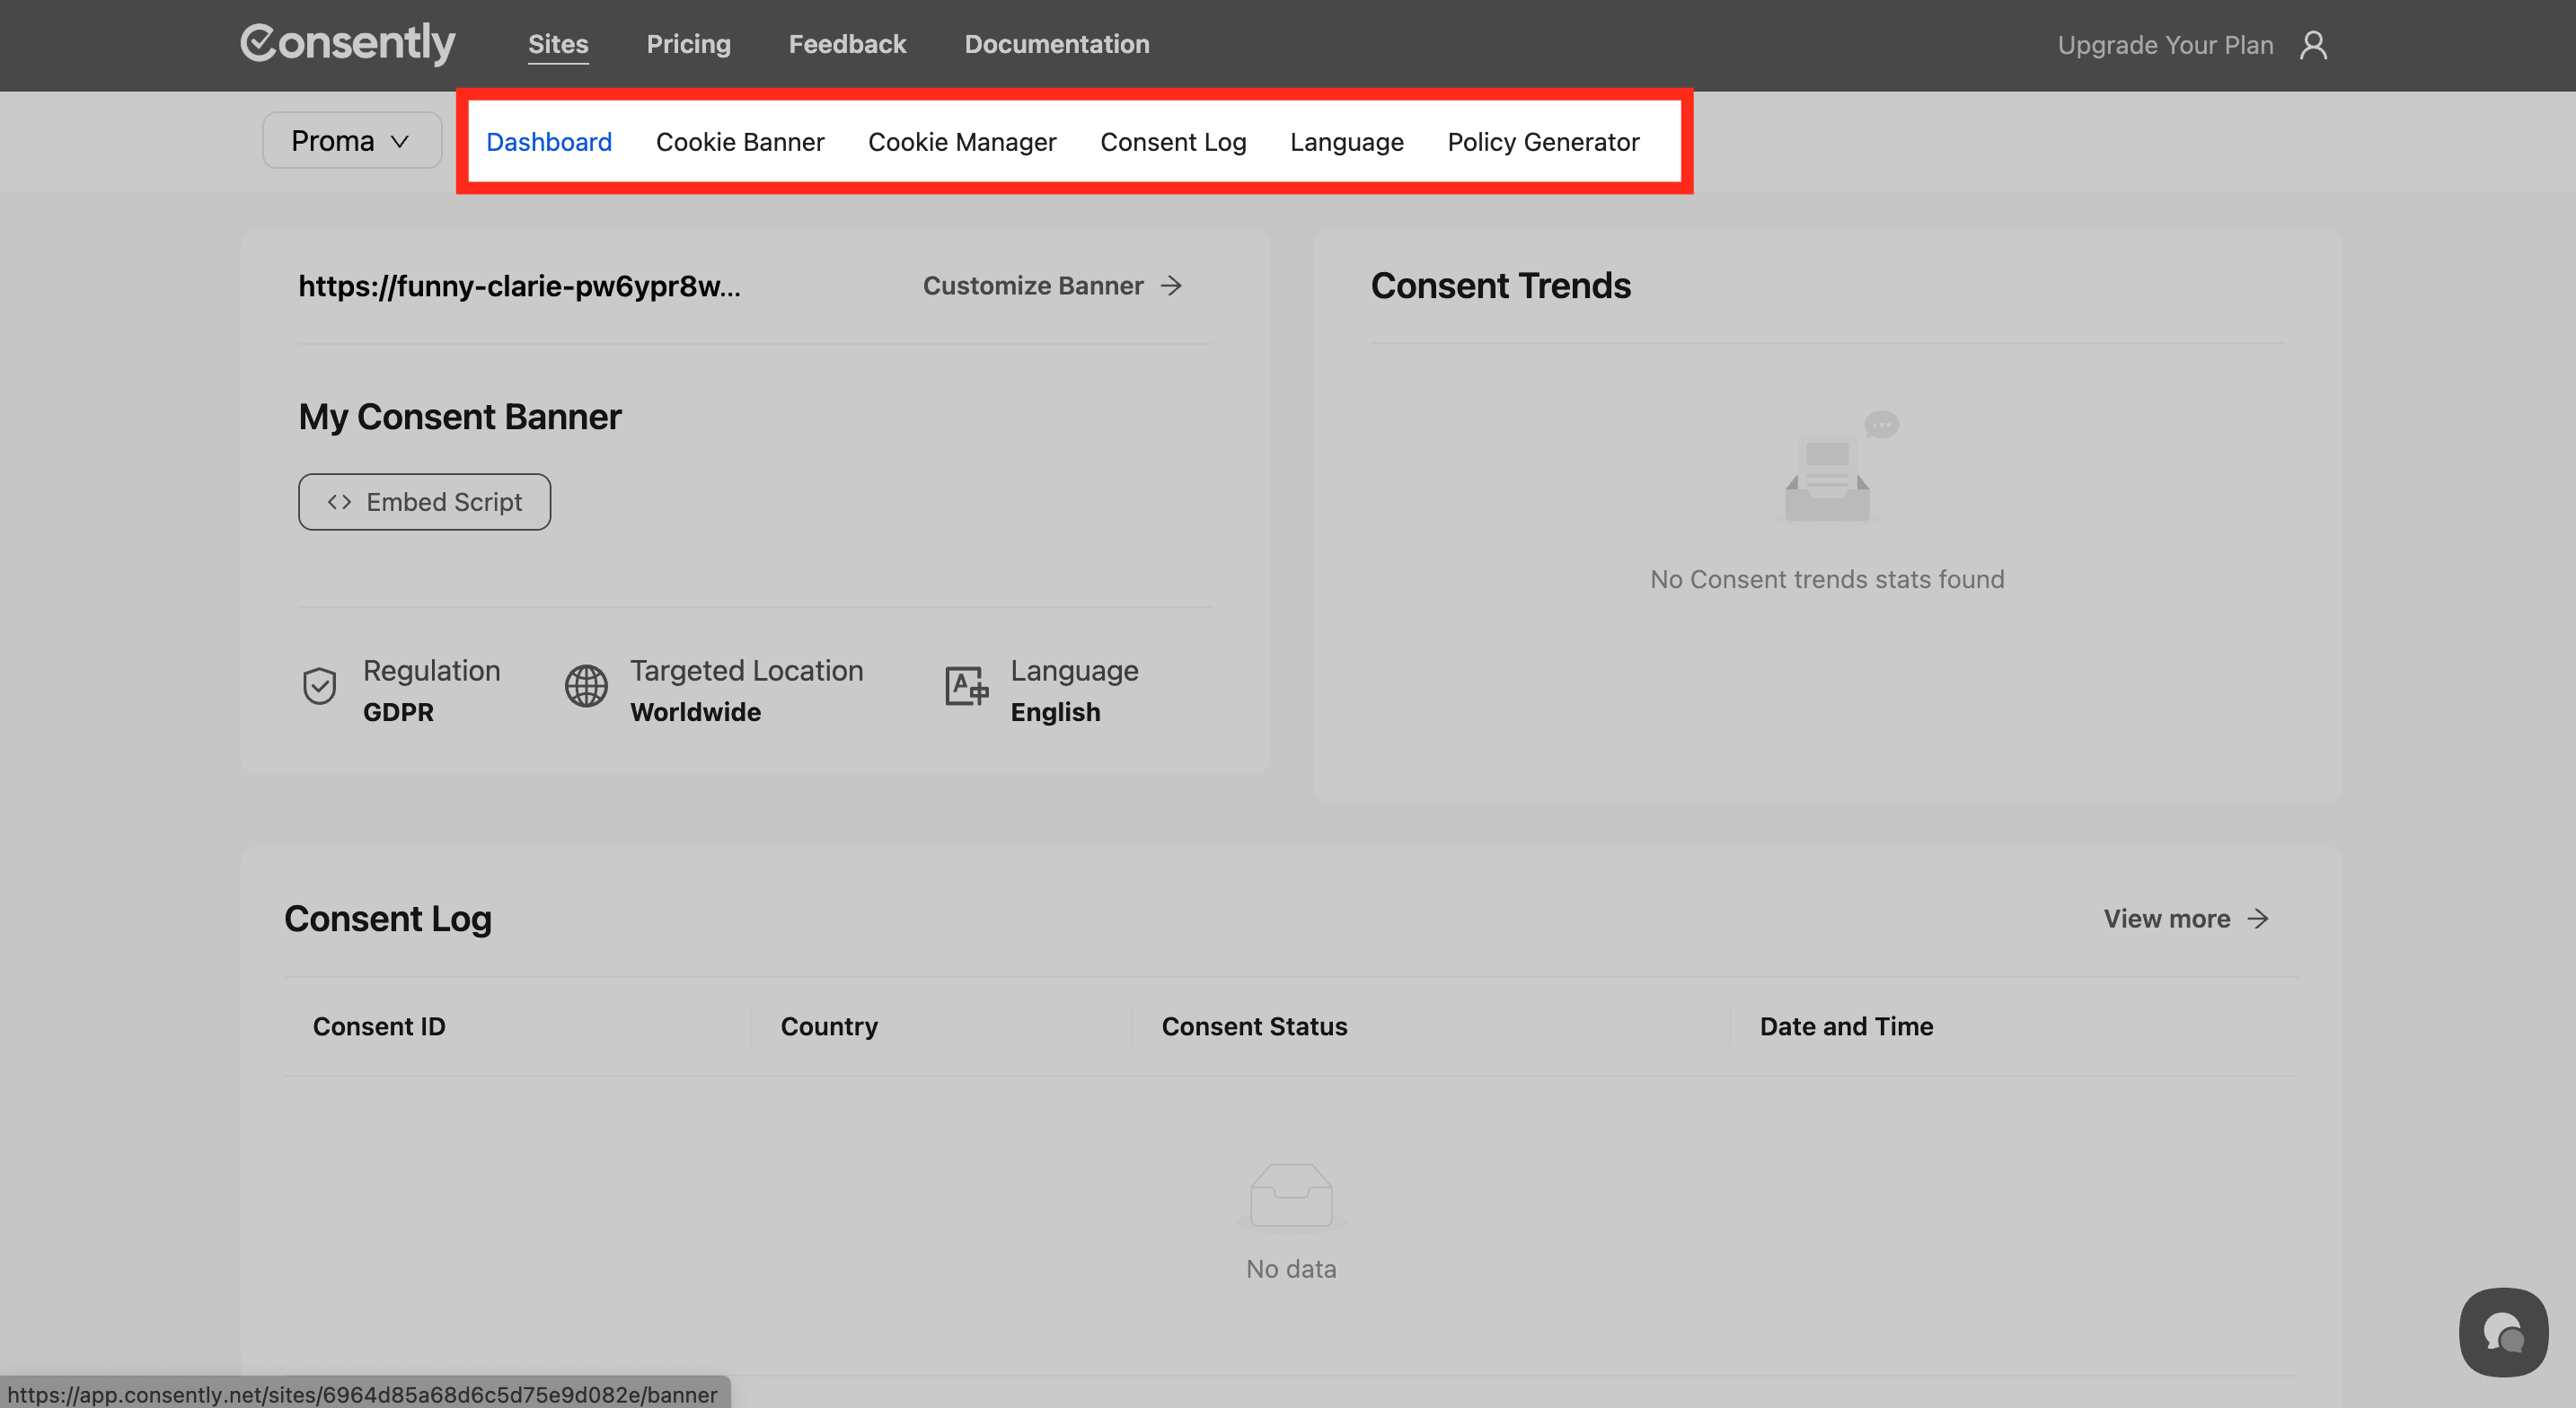2576x1408 pixels.
Task: Select the Language tab
Action: tap(1346, 142)
